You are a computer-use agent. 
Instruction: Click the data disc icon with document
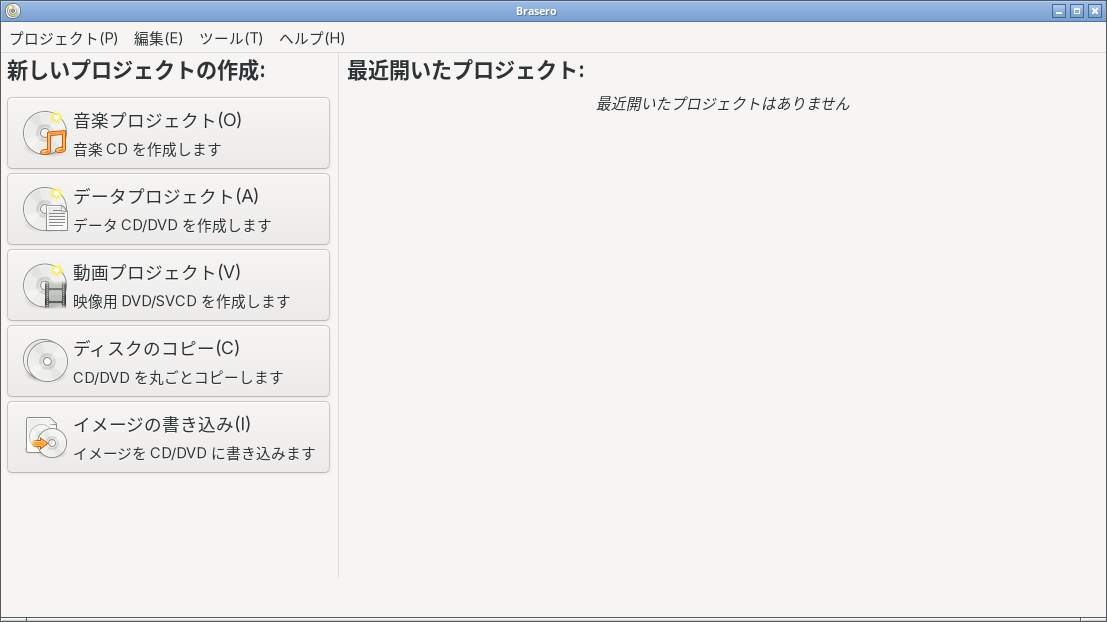[x=45, y=209]
